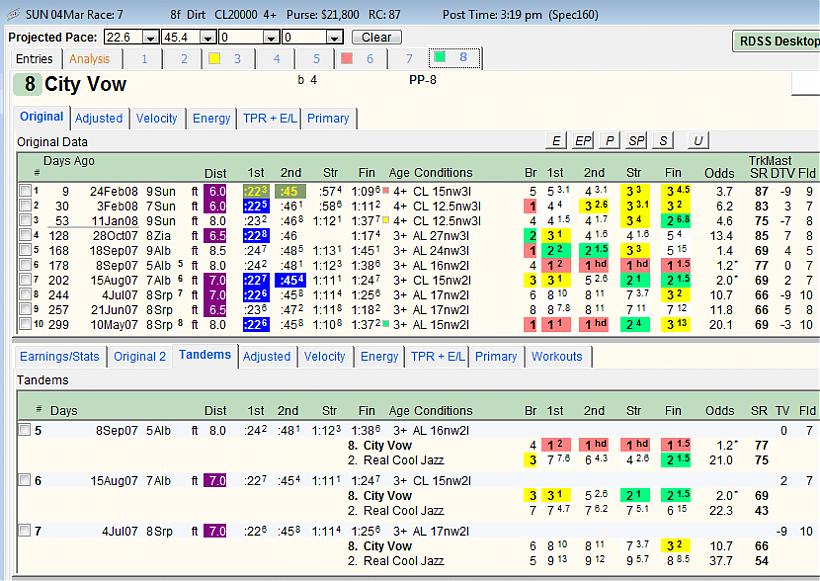Click first Real Cool Jazz entry in Tandems

pos(396,460)
